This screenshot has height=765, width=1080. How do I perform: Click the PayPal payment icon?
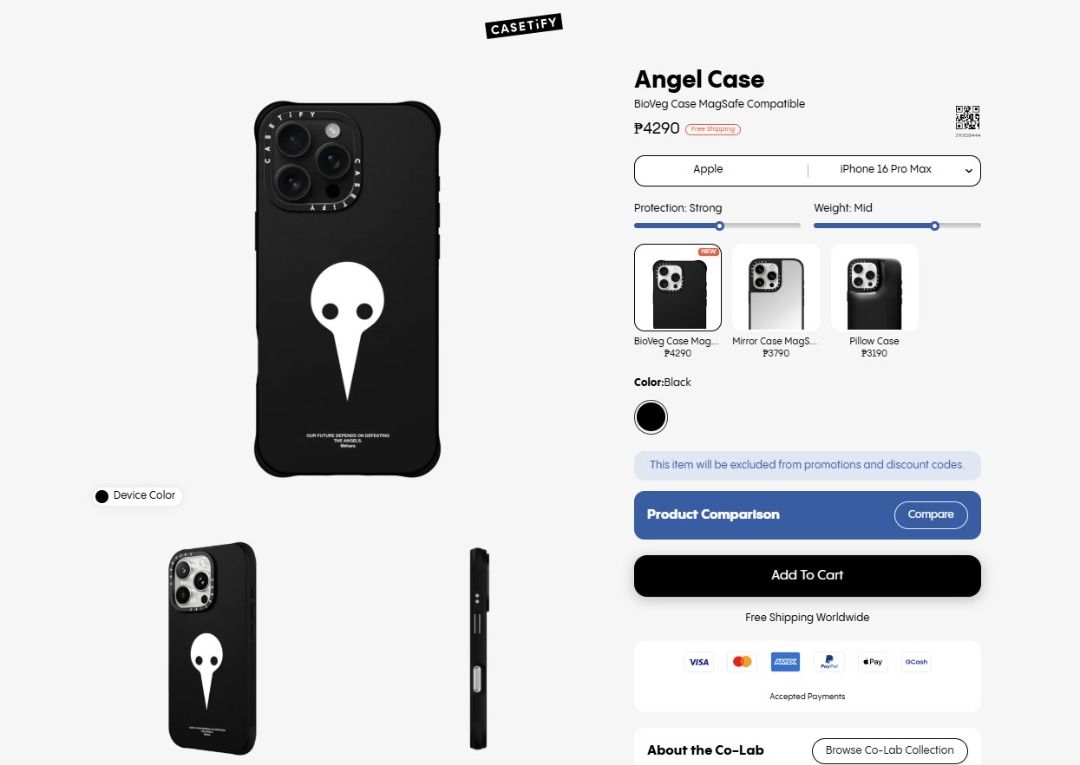tap(829, 662)
